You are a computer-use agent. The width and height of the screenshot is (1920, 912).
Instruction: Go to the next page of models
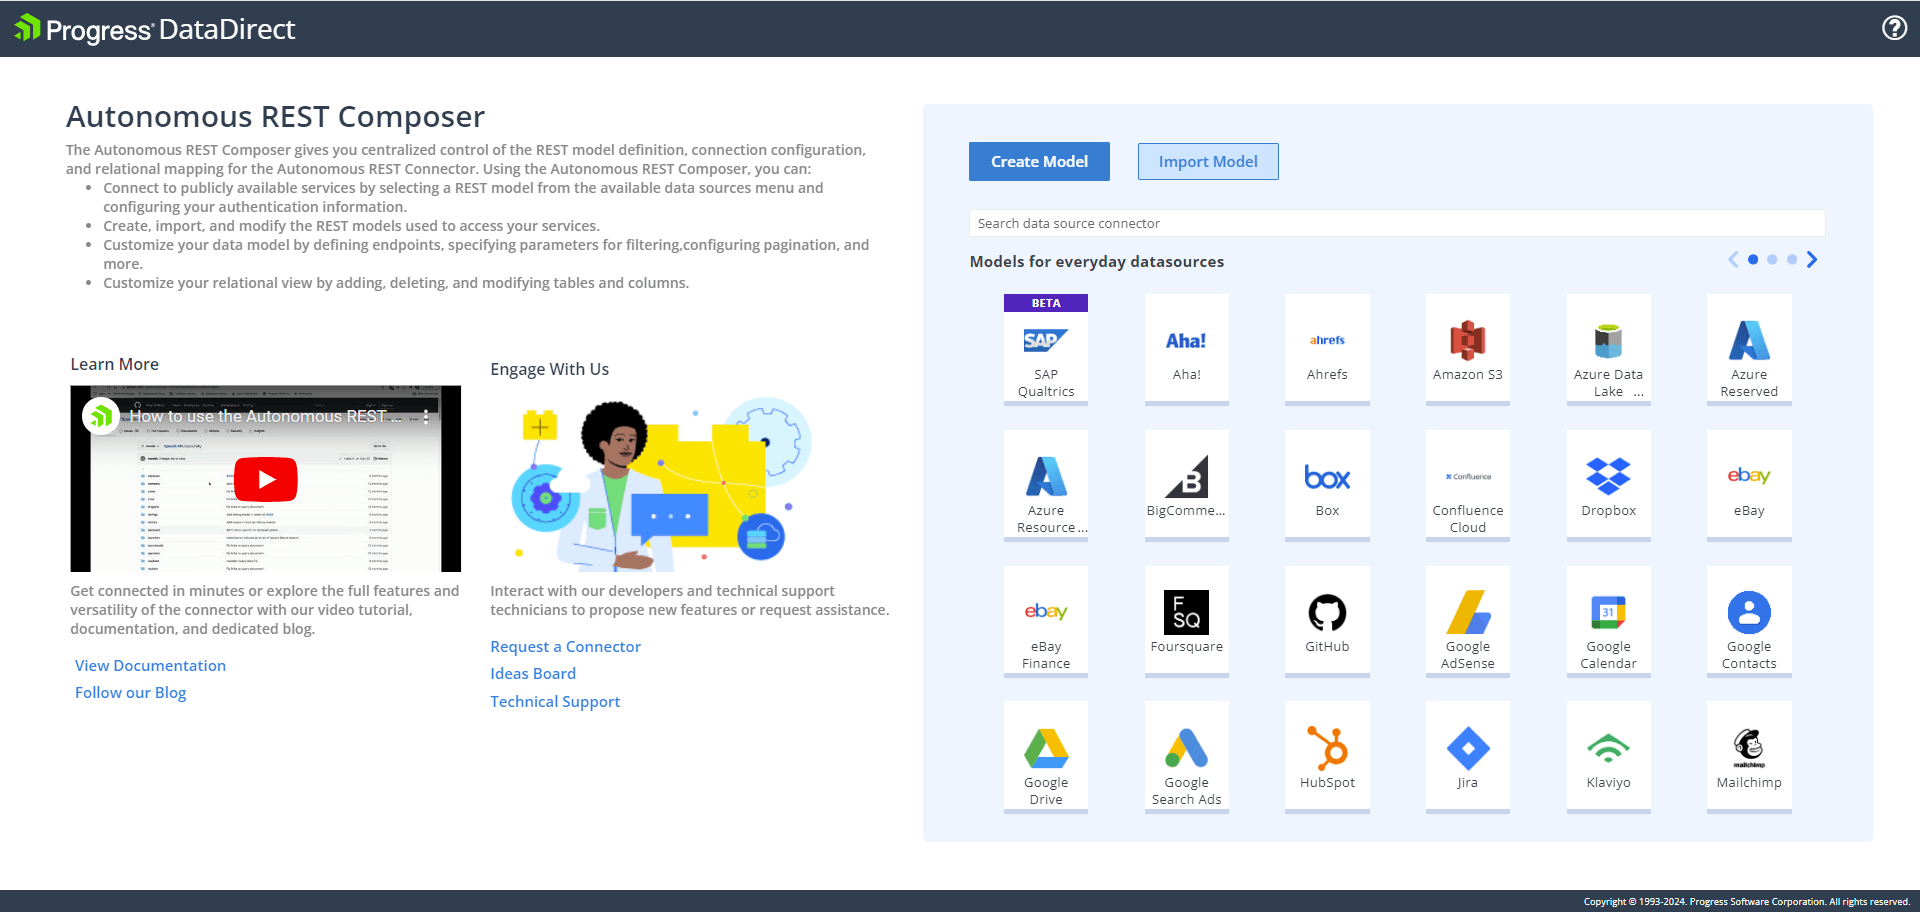(1812, 260)
